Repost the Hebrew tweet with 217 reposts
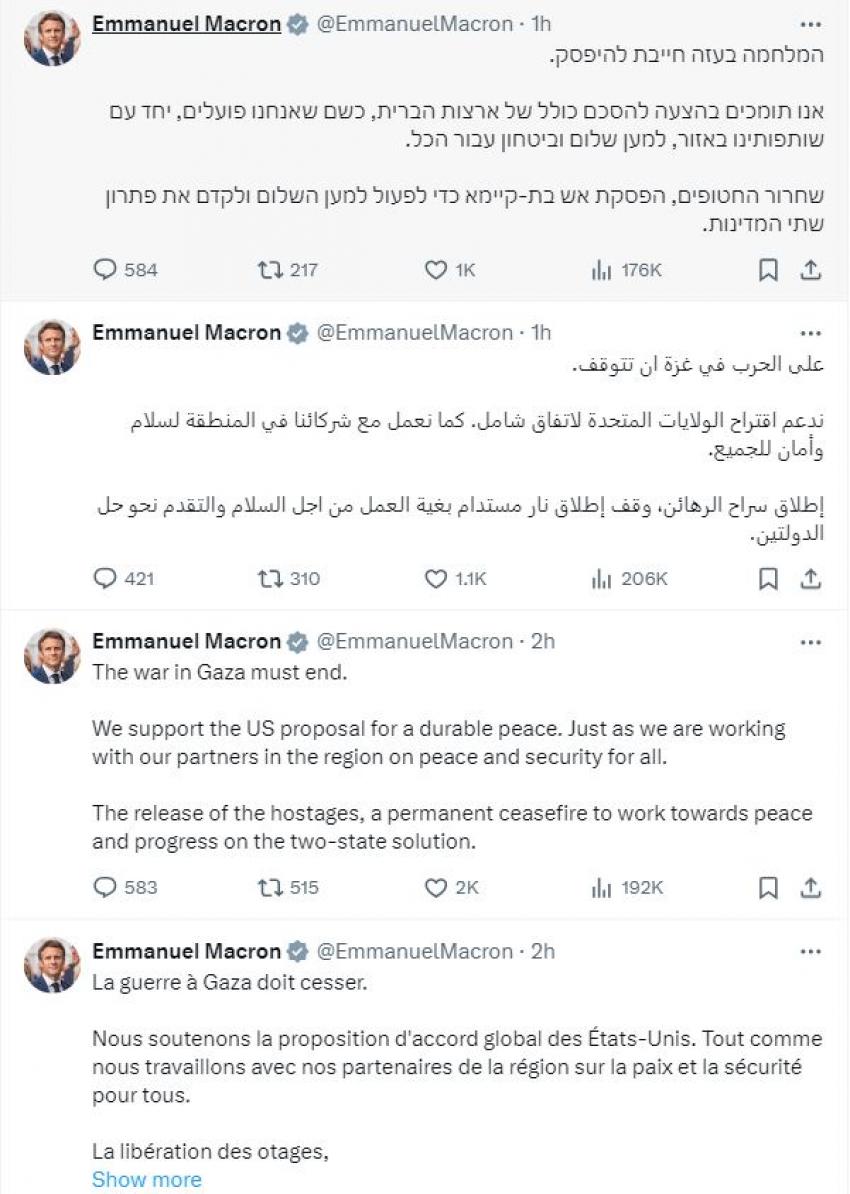The height and width of the screenshot is (1194, 850). coord(270,269)
